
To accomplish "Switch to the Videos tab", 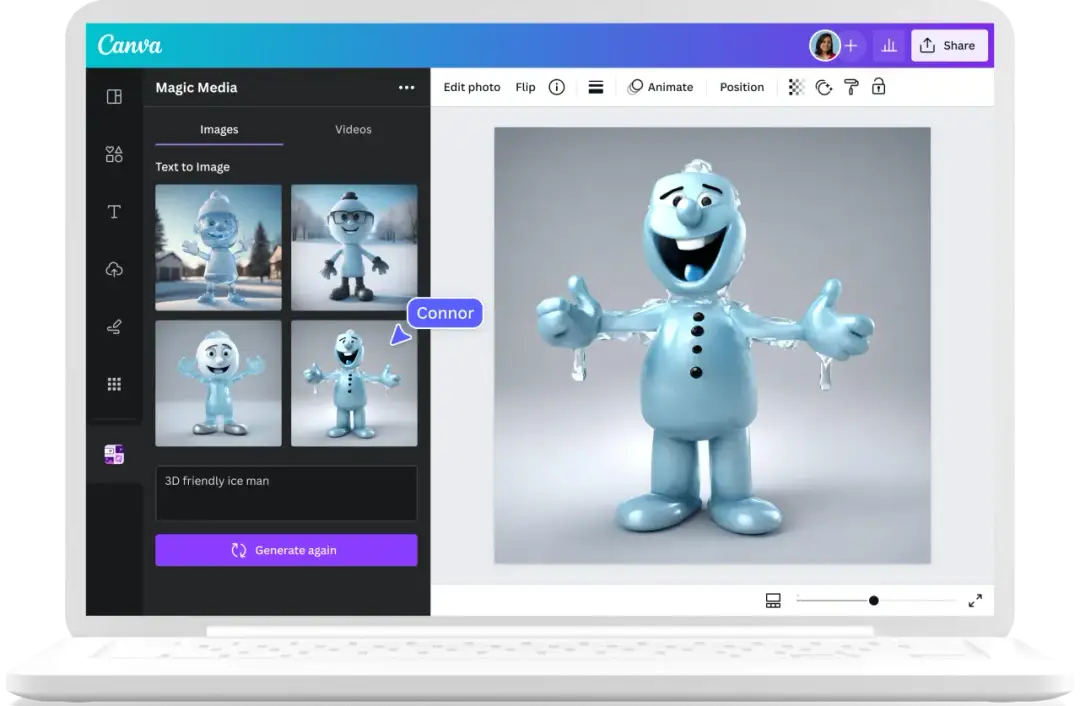I will 353,129.
